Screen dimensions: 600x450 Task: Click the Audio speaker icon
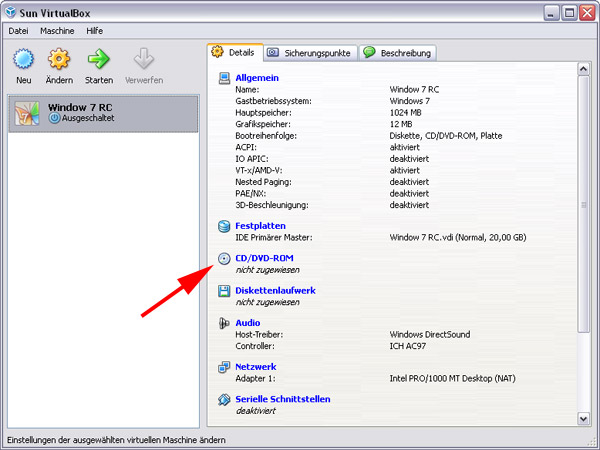tap(224, 323)
